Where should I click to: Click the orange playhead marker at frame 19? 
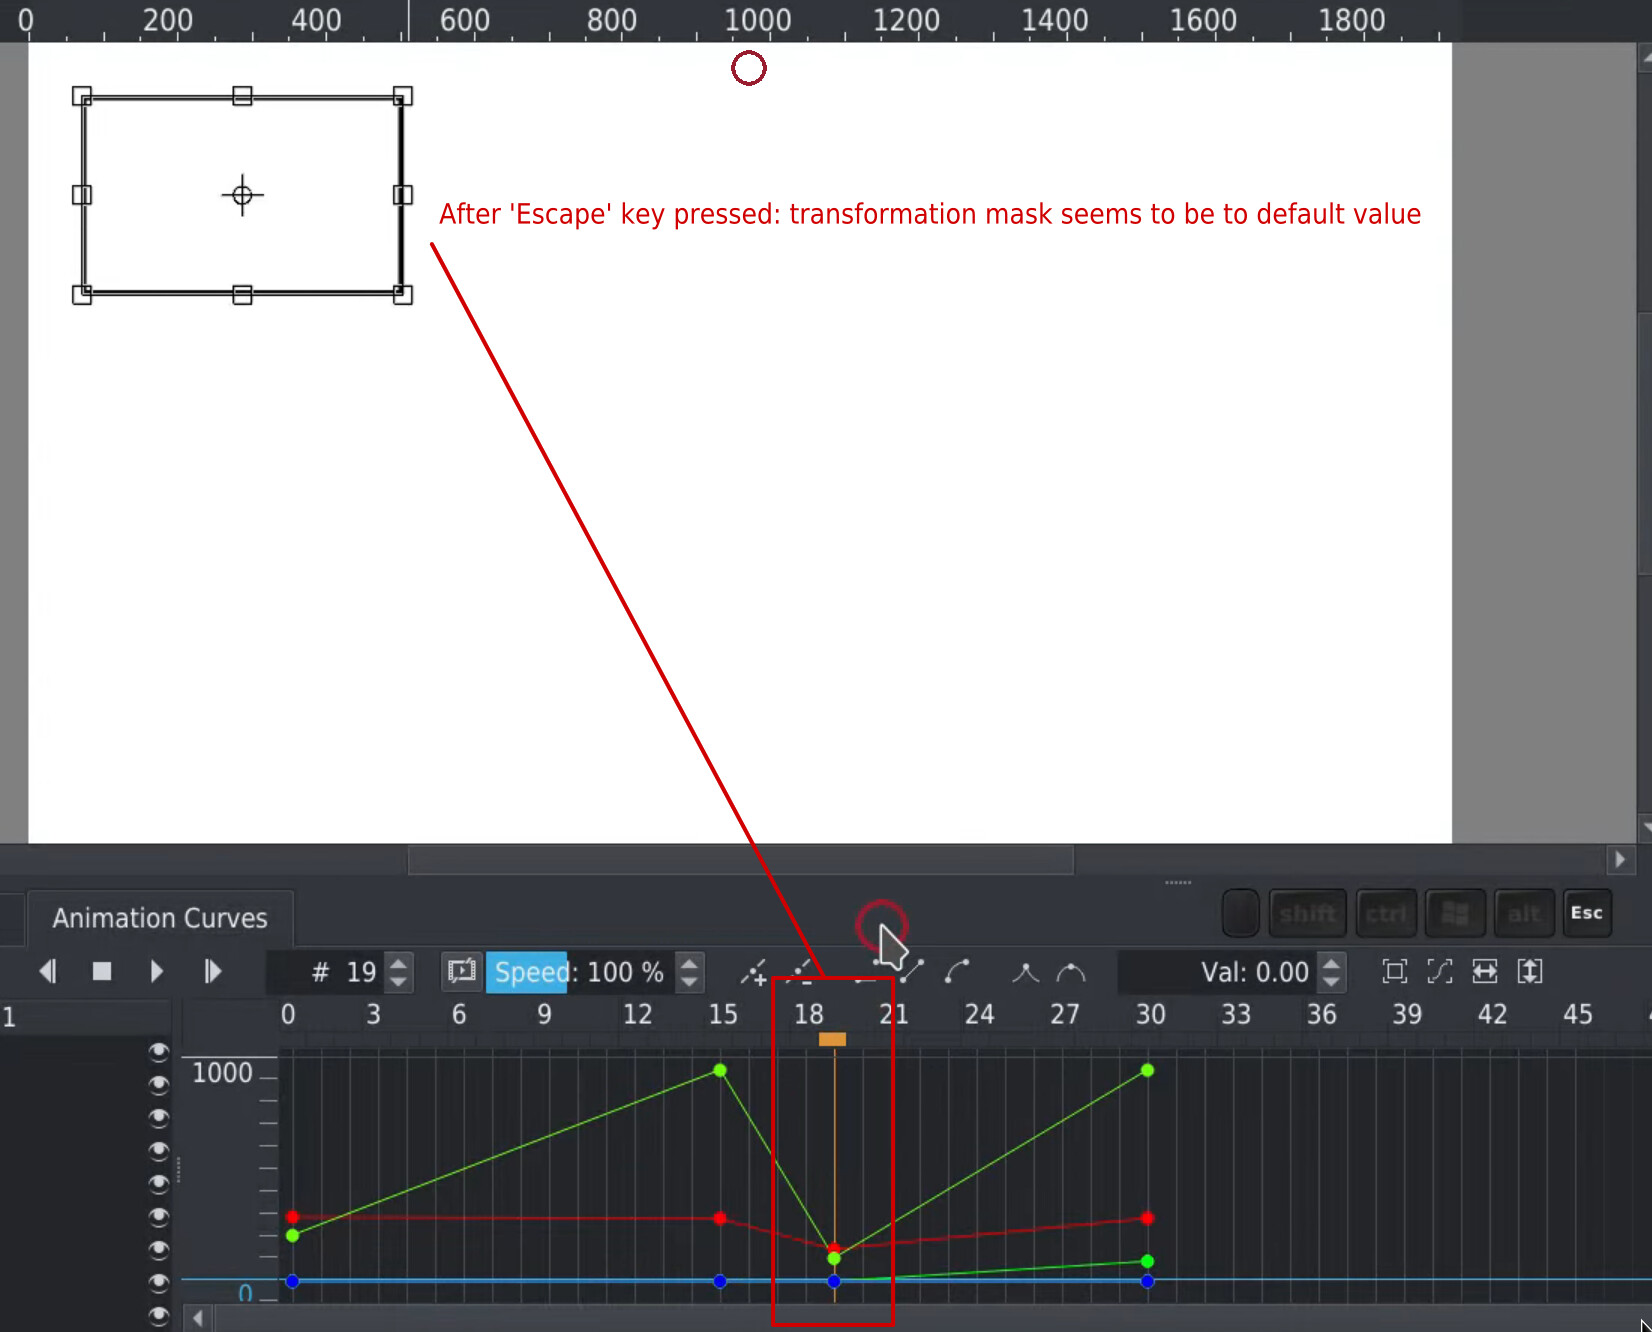click(832, 1040)
